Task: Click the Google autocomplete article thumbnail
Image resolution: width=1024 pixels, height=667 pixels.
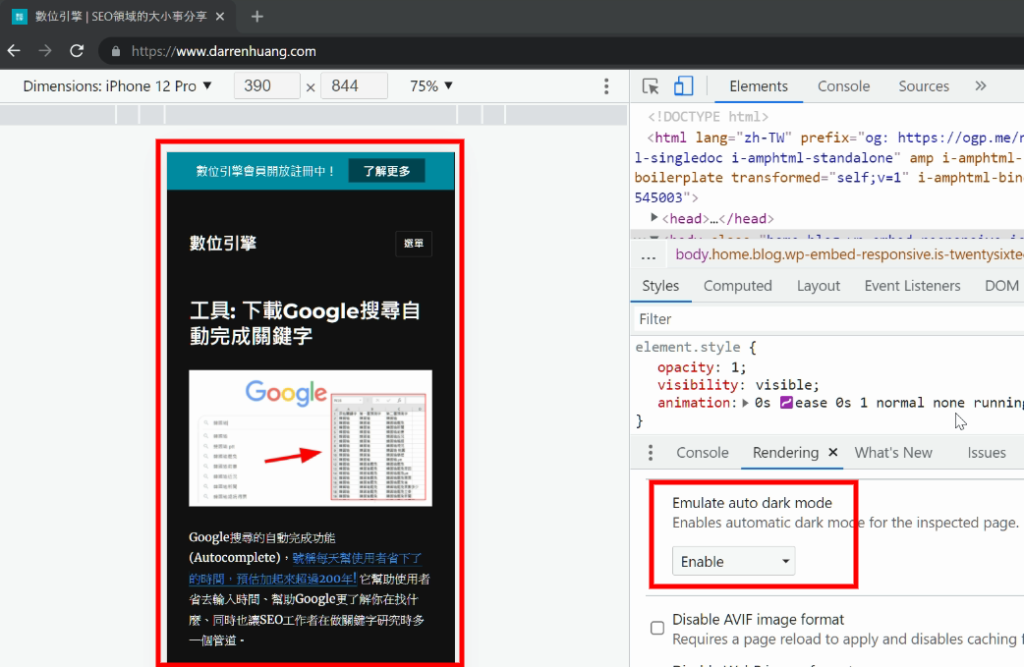Action: tap(310, 438)
